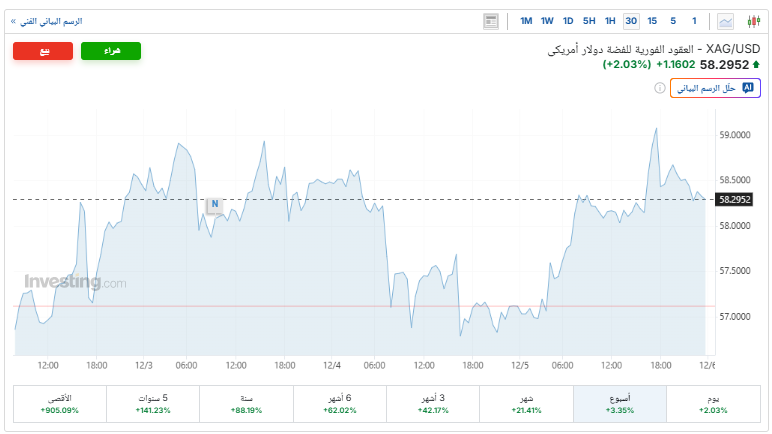This screenshot has width=772, height=434.
Task: Select the 5 years performance tab
Action: [153, 404]
